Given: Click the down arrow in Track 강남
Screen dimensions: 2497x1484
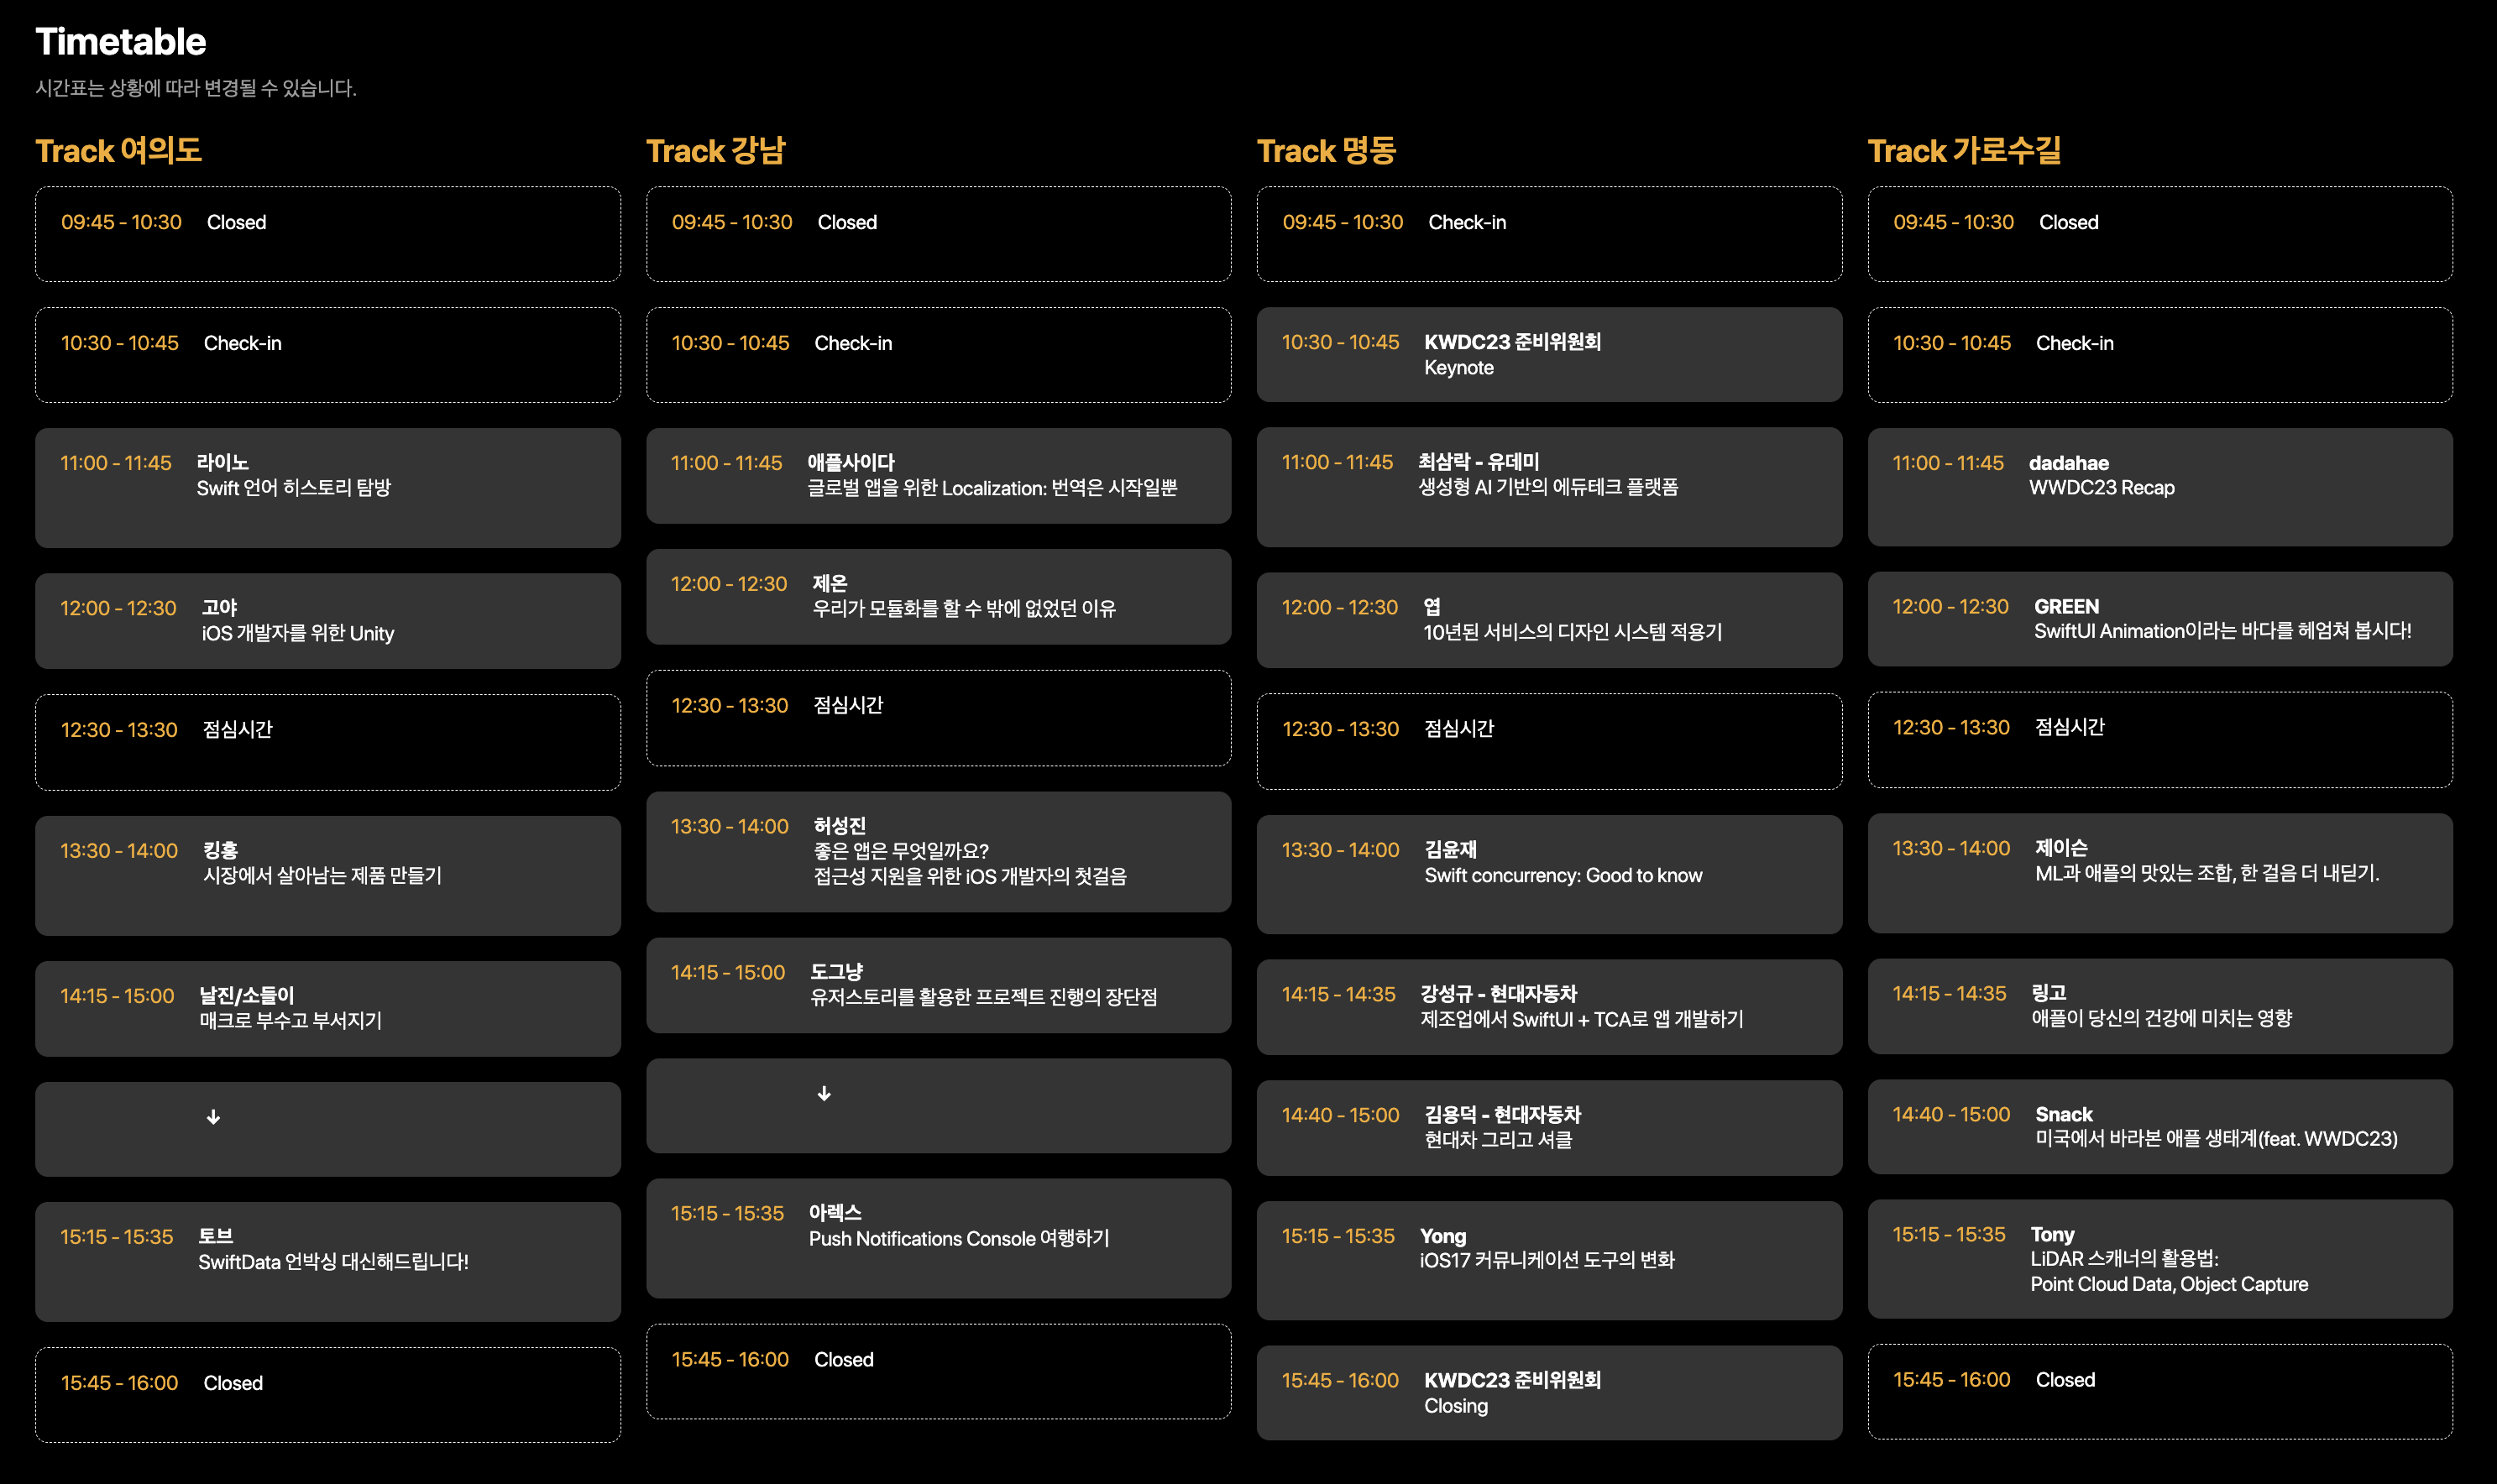Looking at the screenshot, I should [824, 1094].
